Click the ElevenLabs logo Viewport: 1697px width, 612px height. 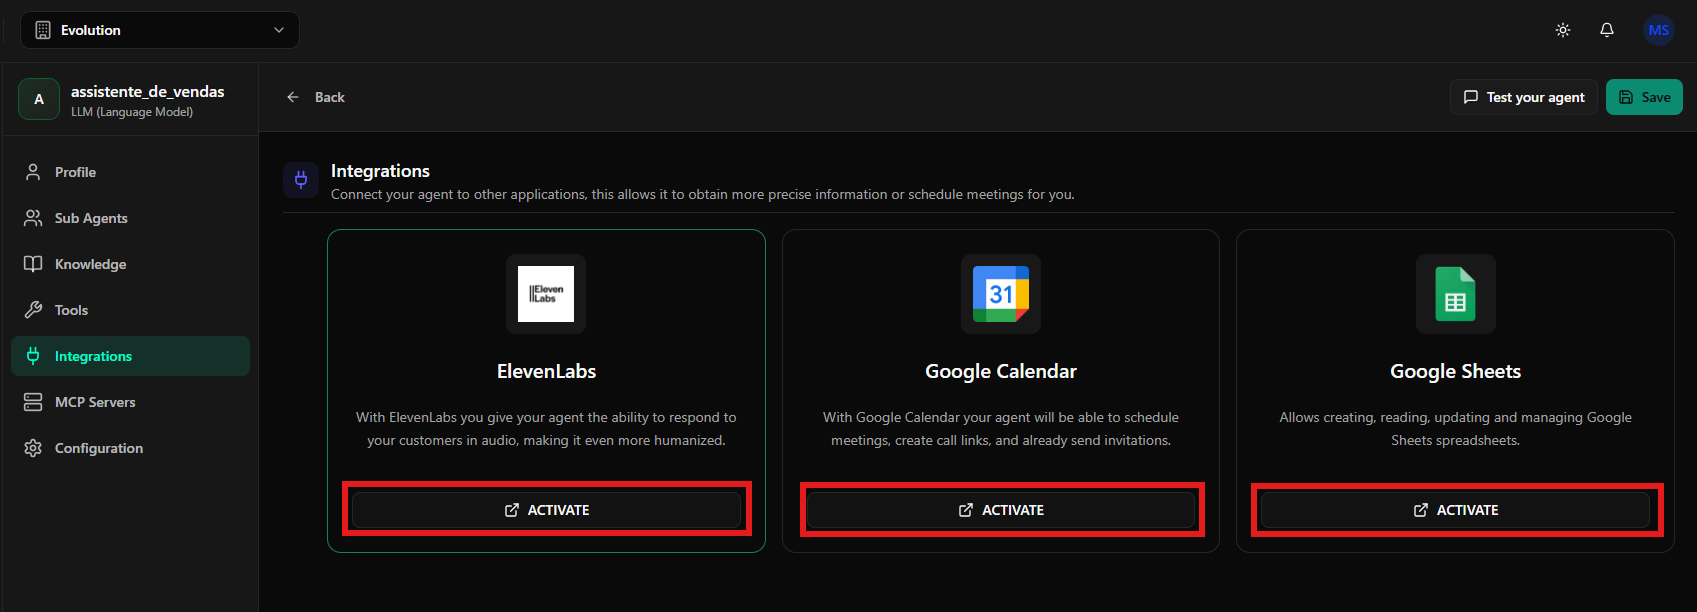(x=546, y=294)
